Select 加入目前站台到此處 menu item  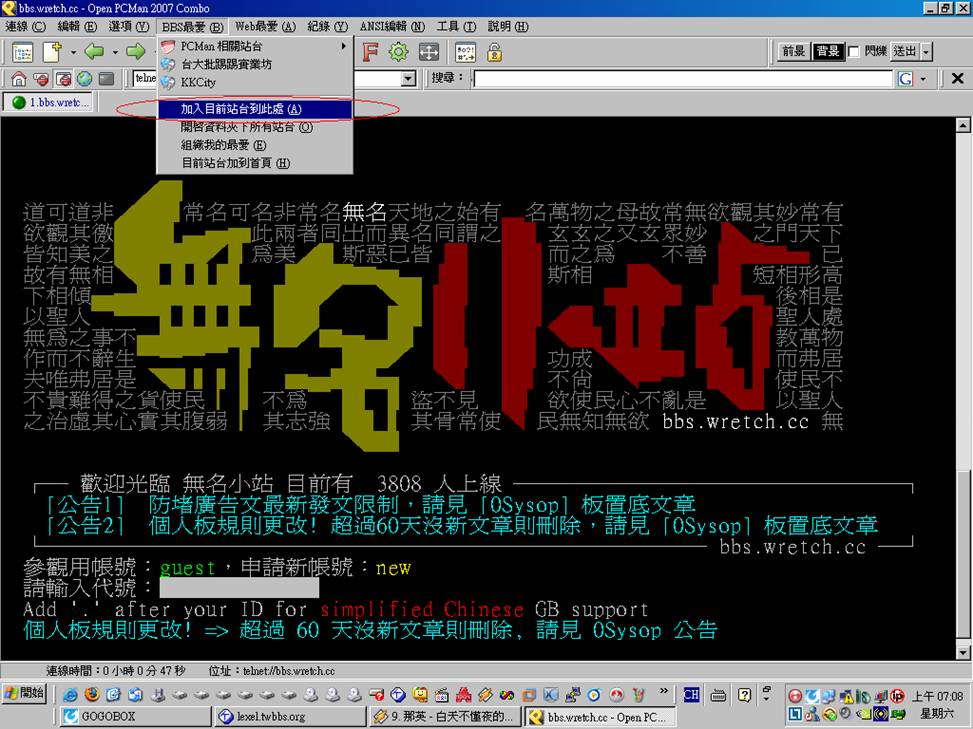(x=240, y=109)
